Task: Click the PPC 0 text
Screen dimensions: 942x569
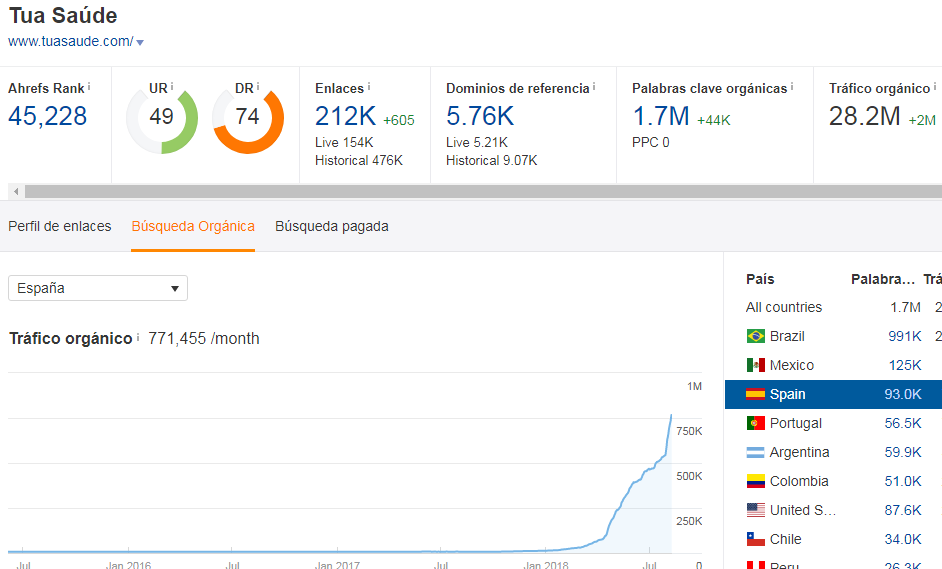Action: (651, 142)
